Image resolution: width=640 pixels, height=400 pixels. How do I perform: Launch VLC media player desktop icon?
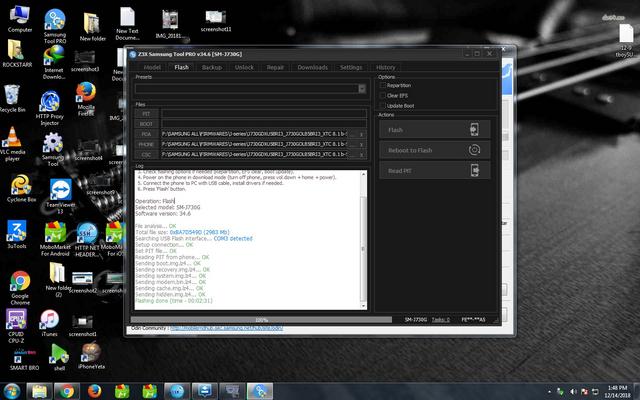tap(12, 144)
